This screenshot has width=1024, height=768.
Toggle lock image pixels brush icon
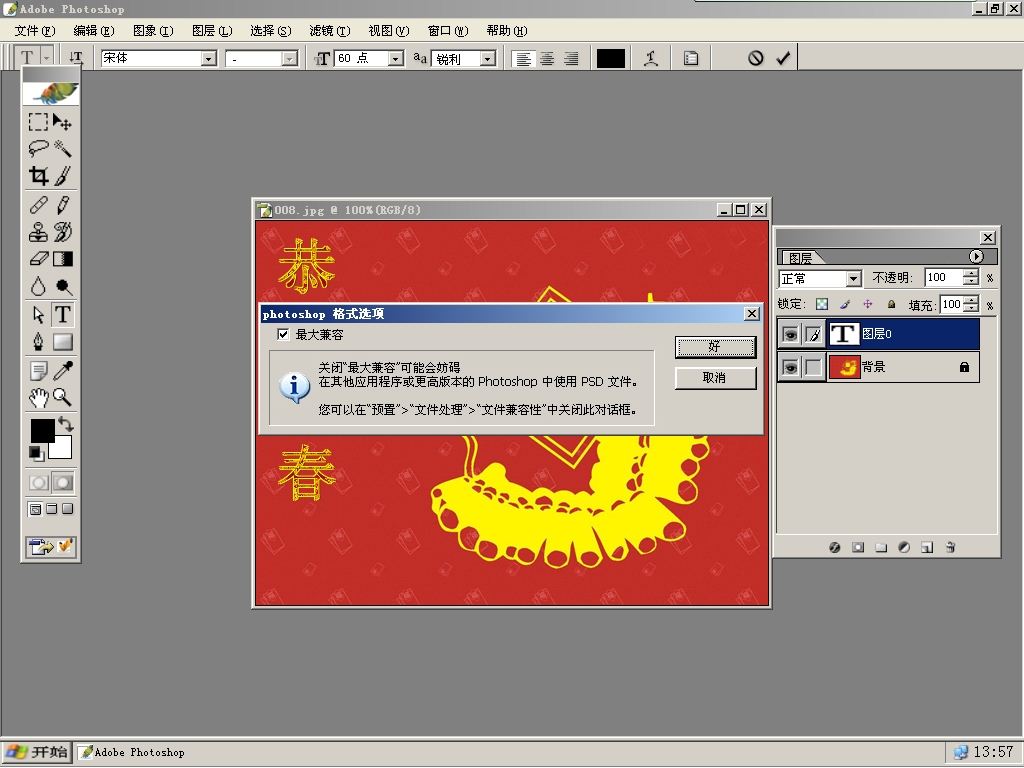(845, 304)
